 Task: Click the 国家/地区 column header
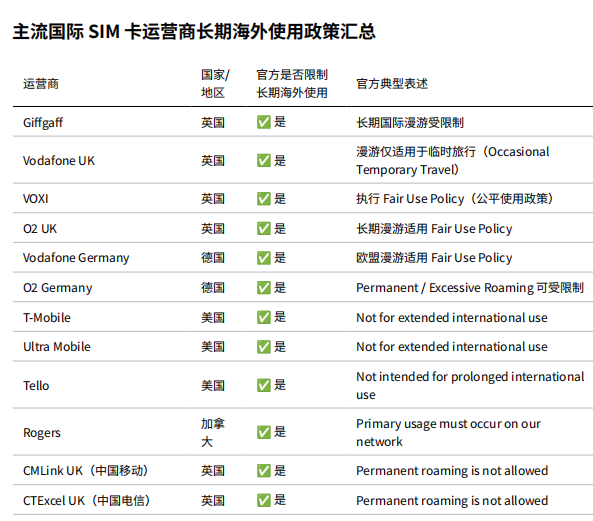215,84
